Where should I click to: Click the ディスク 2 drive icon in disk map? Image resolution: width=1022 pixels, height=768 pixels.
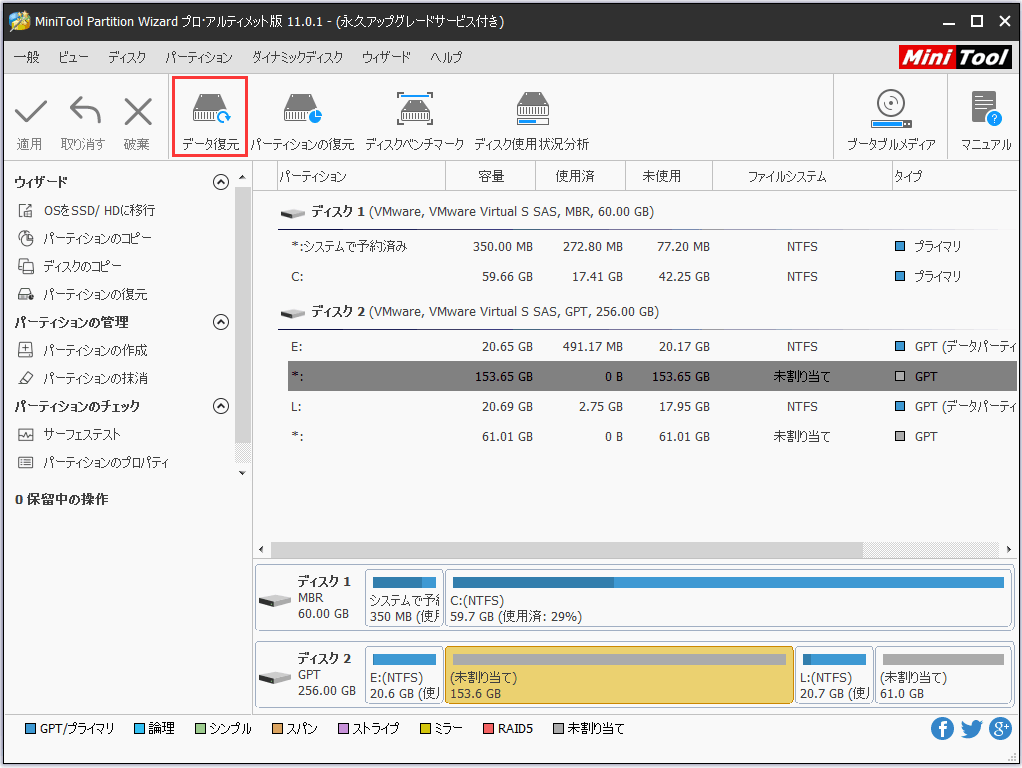tap(274, 677)
